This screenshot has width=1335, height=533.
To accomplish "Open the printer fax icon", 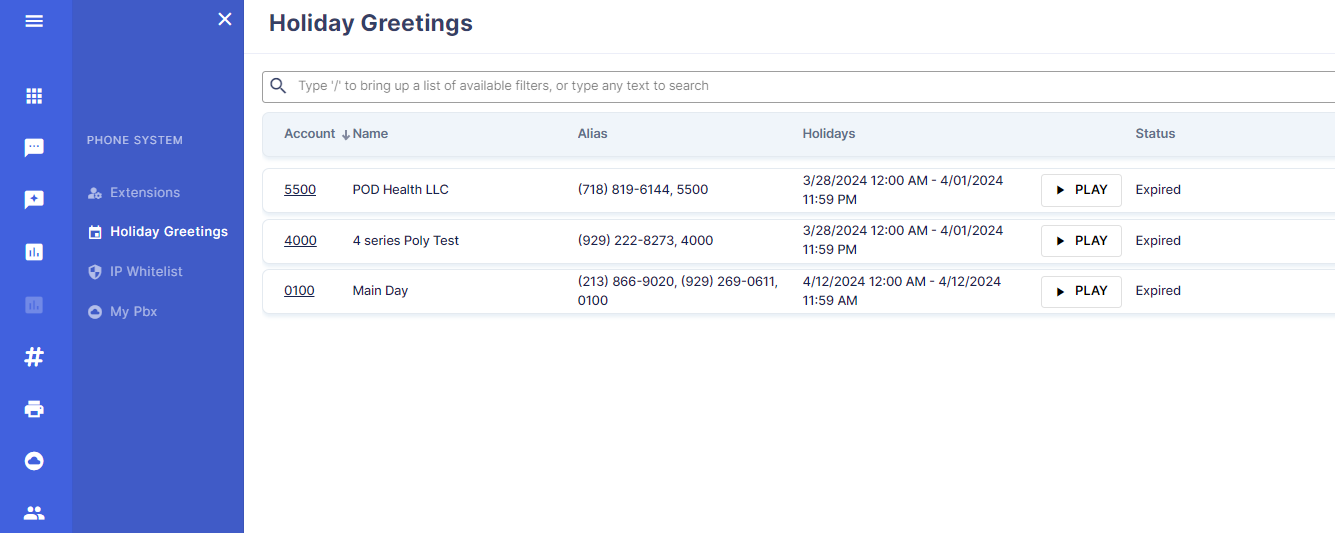I will click(x=34, y=409).
